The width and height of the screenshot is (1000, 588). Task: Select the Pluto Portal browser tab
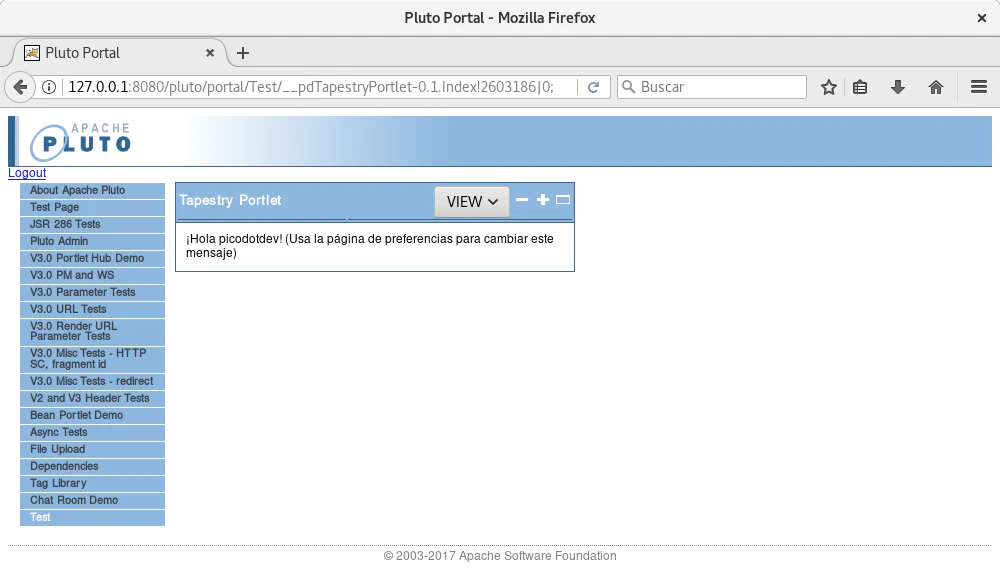(110, 53)
